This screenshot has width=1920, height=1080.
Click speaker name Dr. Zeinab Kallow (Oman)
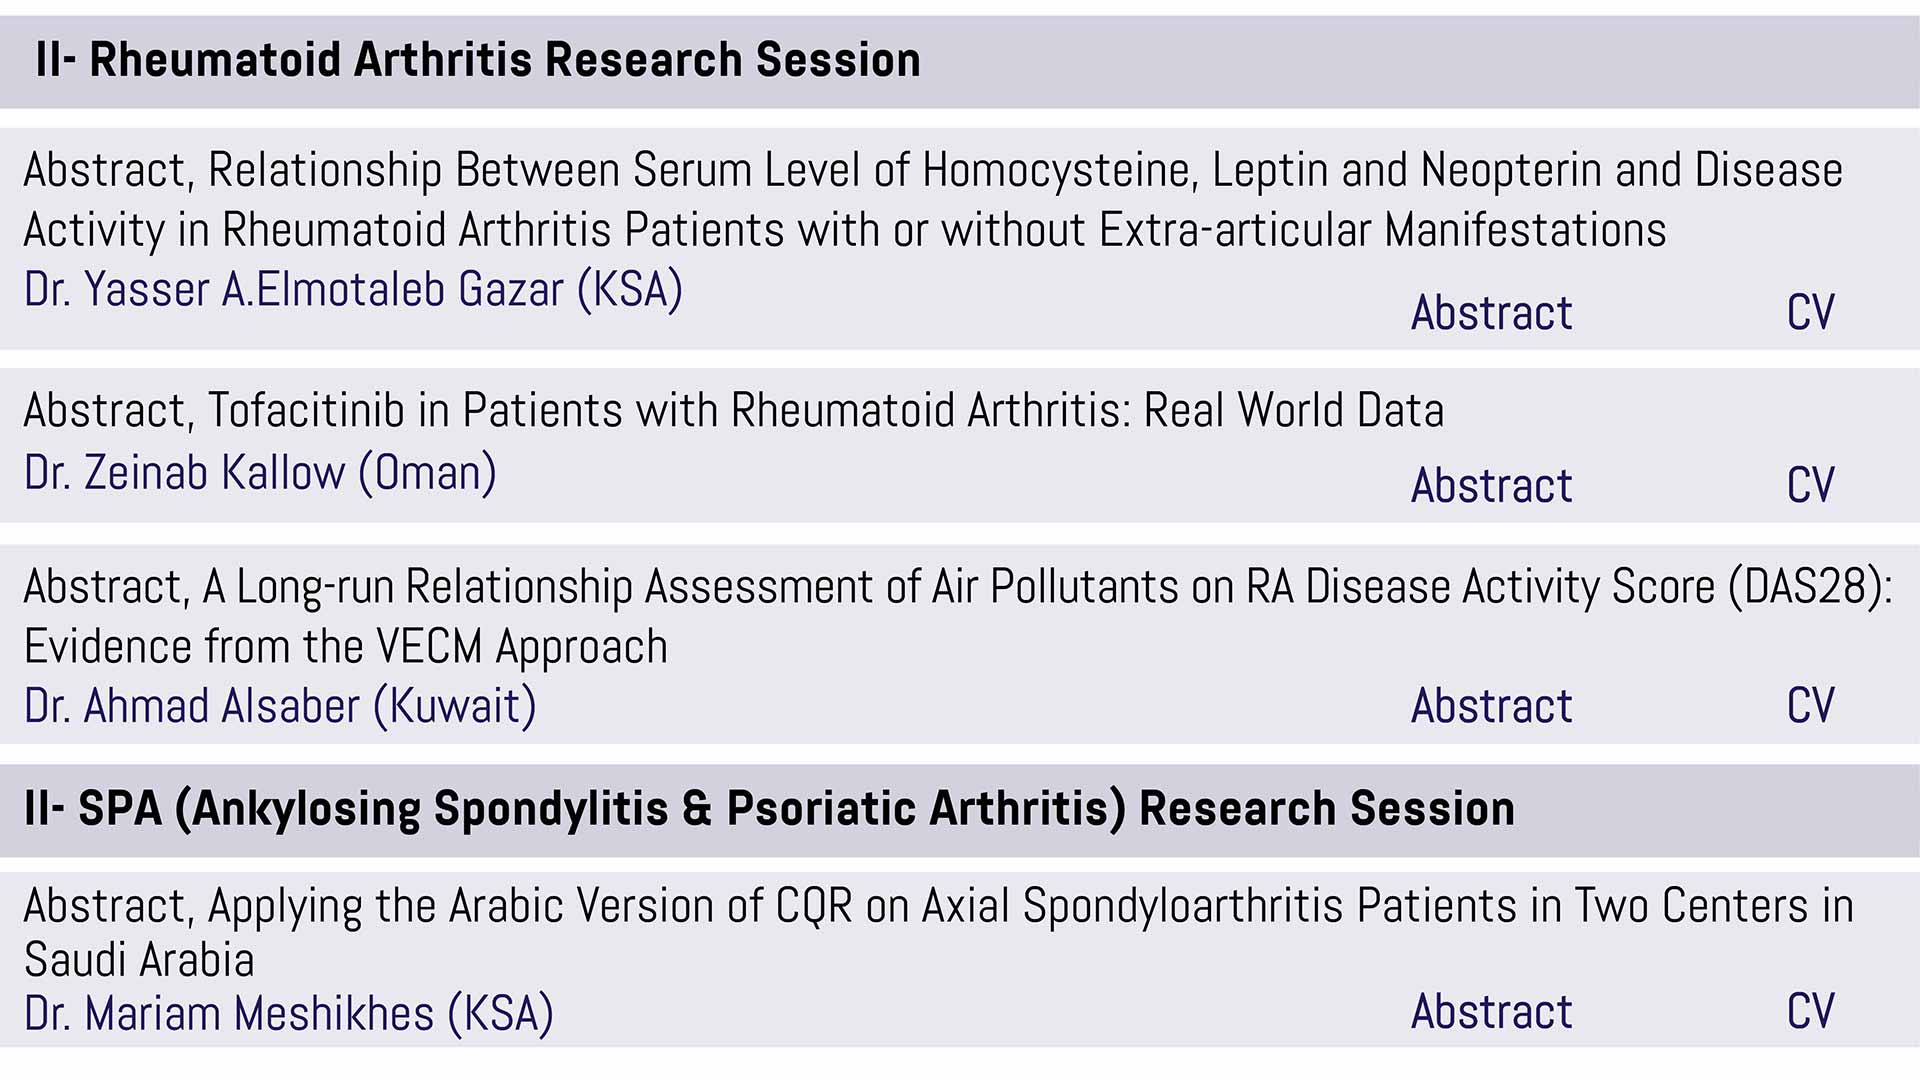point(260,473)
